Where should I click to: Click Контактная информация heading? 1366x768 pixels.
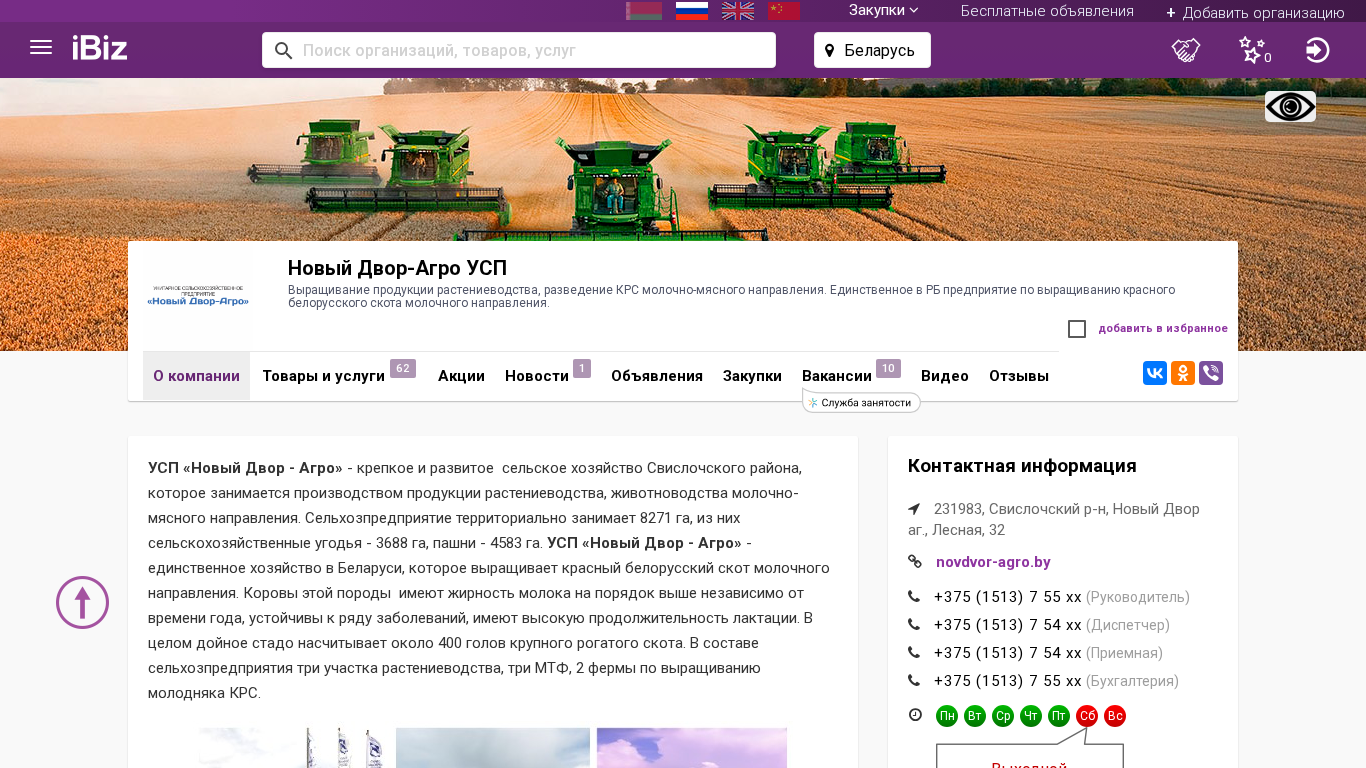[1022, 466]
